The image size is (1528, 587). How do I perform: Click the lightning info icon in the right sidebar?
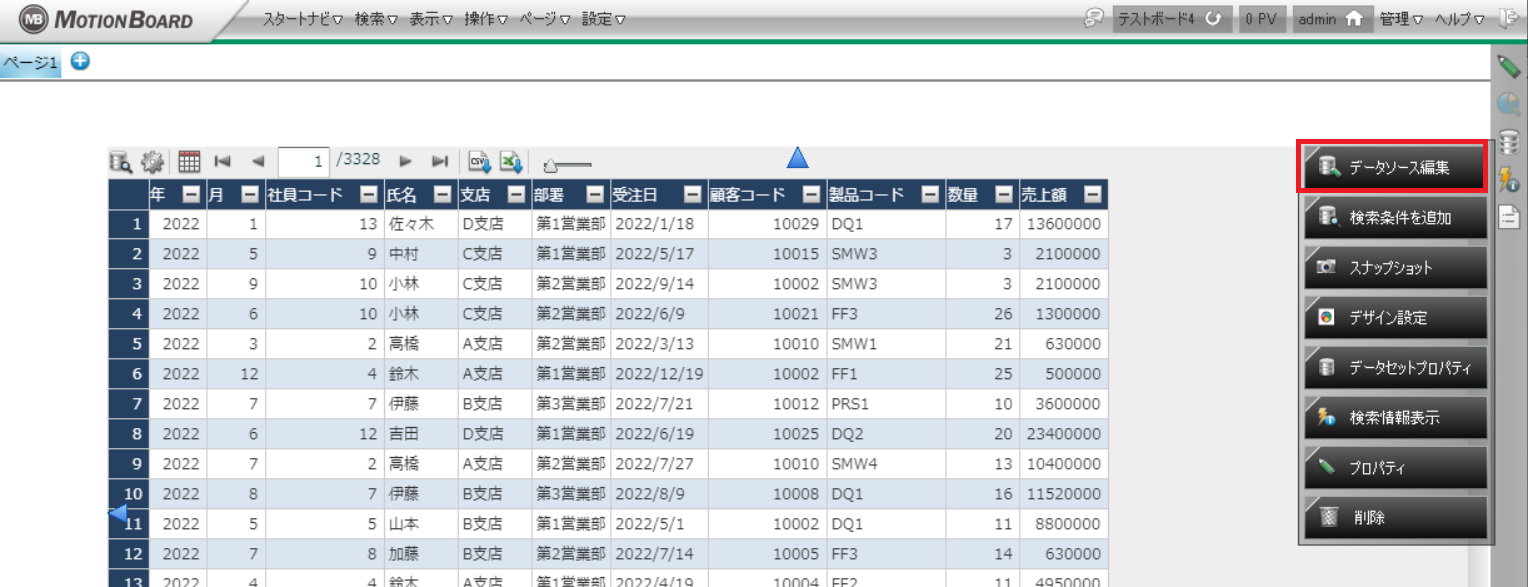[1509, 179]
